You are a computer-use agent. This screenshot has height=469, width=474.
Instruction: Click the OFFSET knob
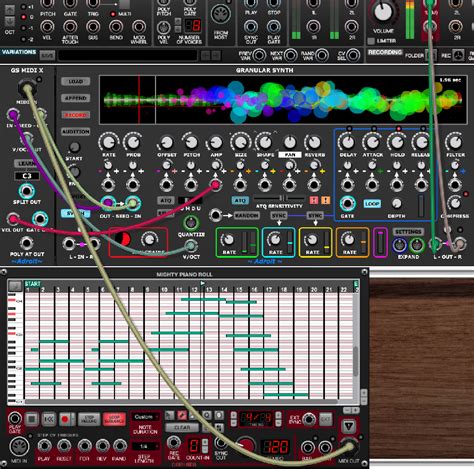tap(166, 142)
